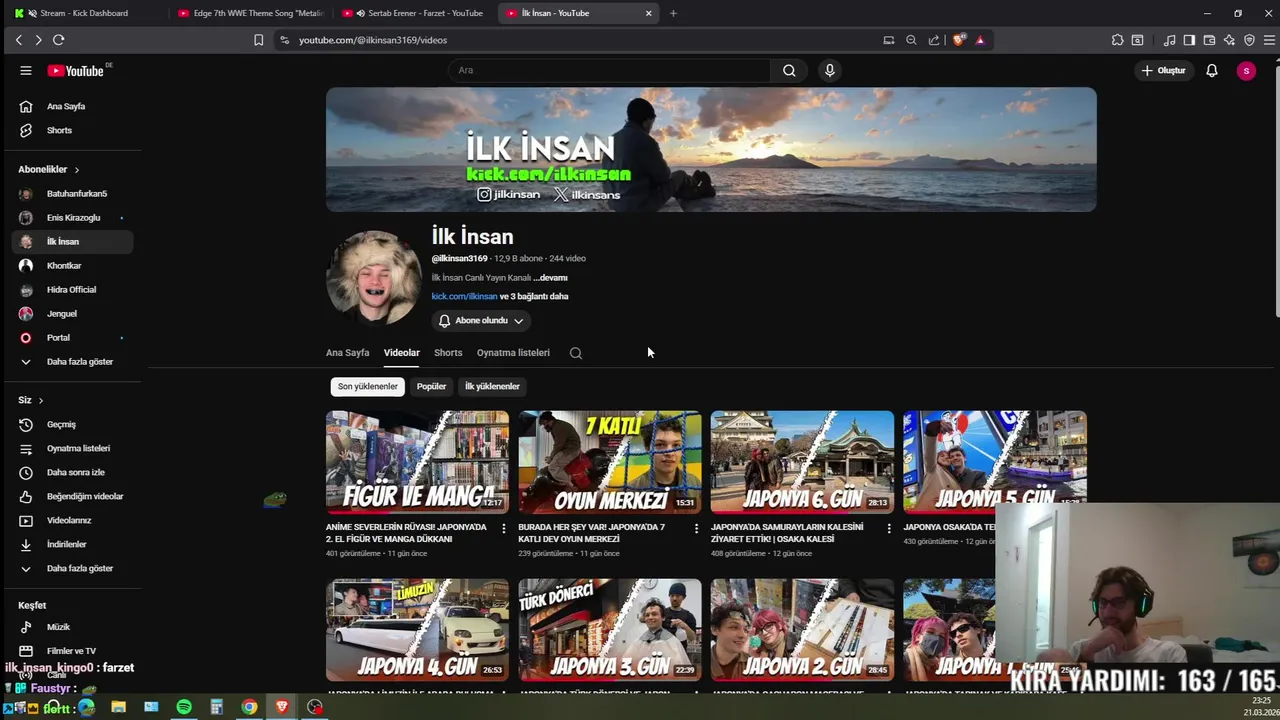Open the kick.com/ilkinsan channel link
The image size is (1280, 720).
click(464, 296)
